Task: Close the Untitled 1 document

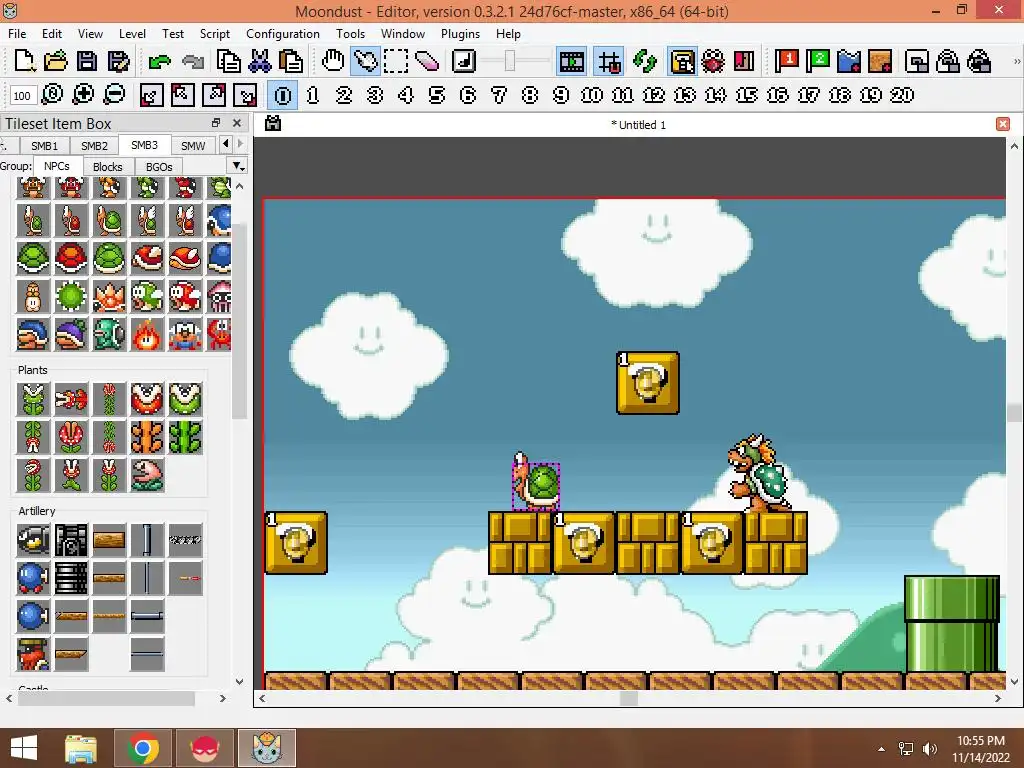Action: (1003, 124)
